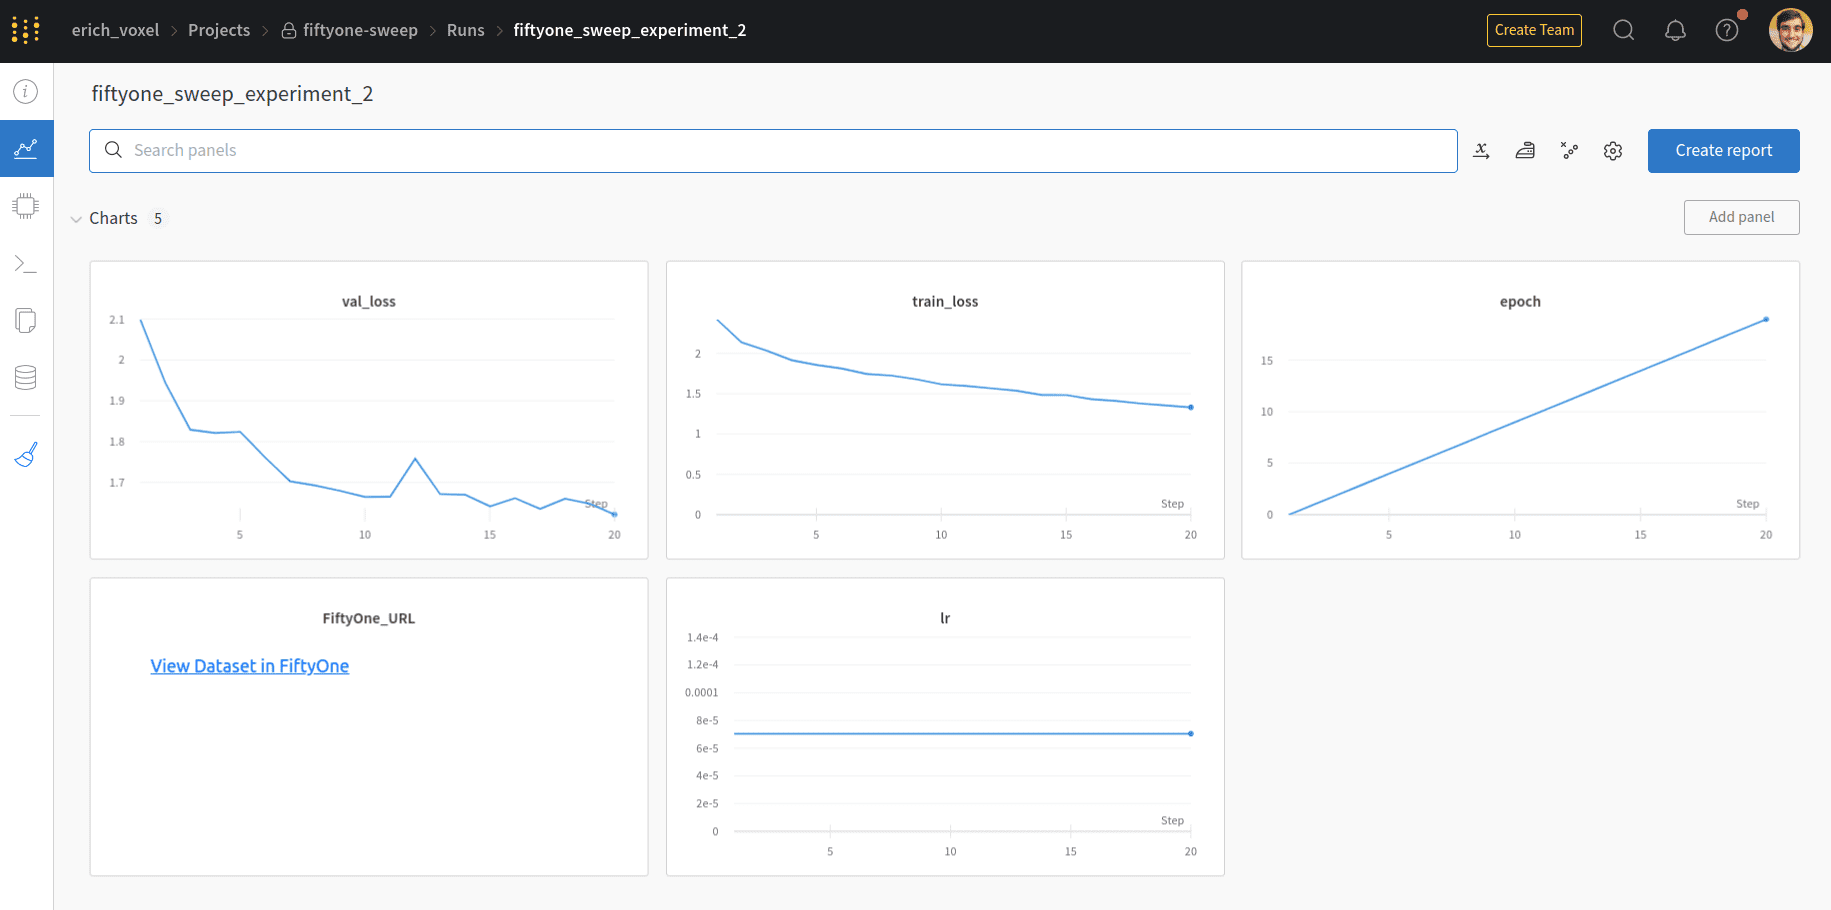This screenshot has width=1831, height=910.
Task: Open the Files sidebar icon
Action: (26, 320)
